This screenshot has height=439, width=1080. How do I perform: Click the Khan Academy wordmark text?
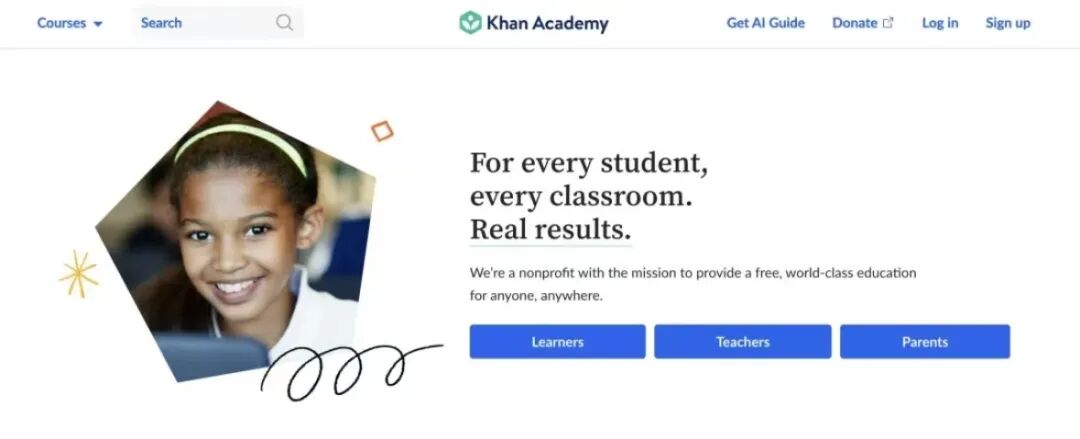(x=548, y=23)
